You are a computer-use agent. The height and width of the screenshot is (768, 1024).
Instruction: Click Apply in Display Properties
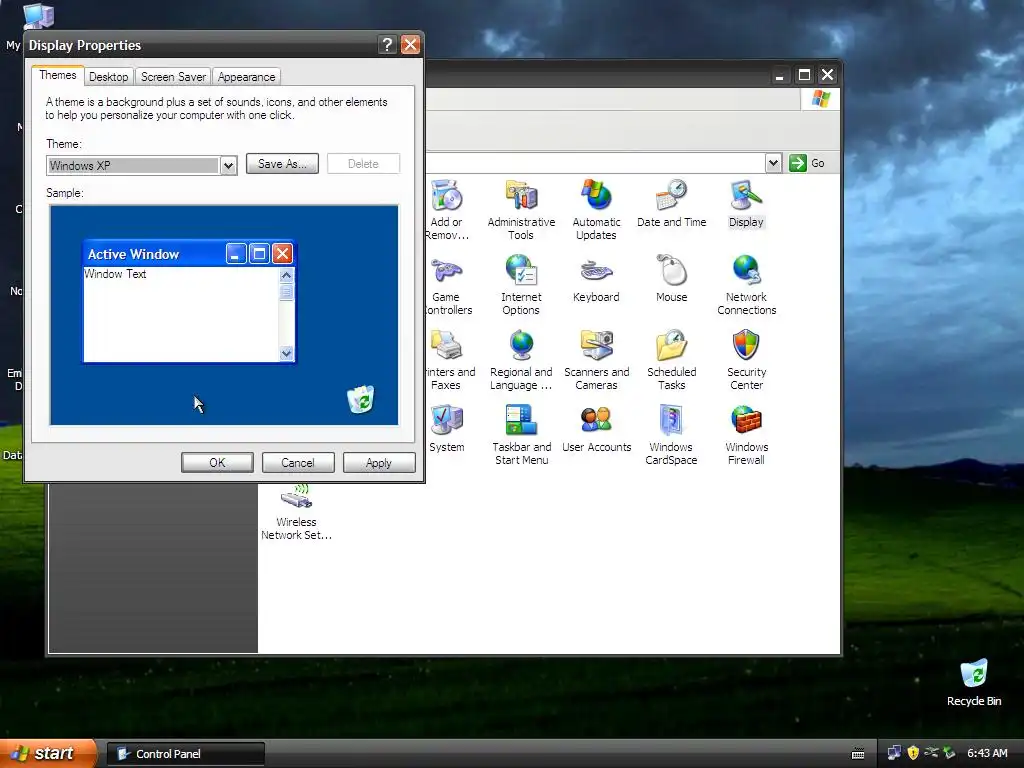click(x=379, y=462)
